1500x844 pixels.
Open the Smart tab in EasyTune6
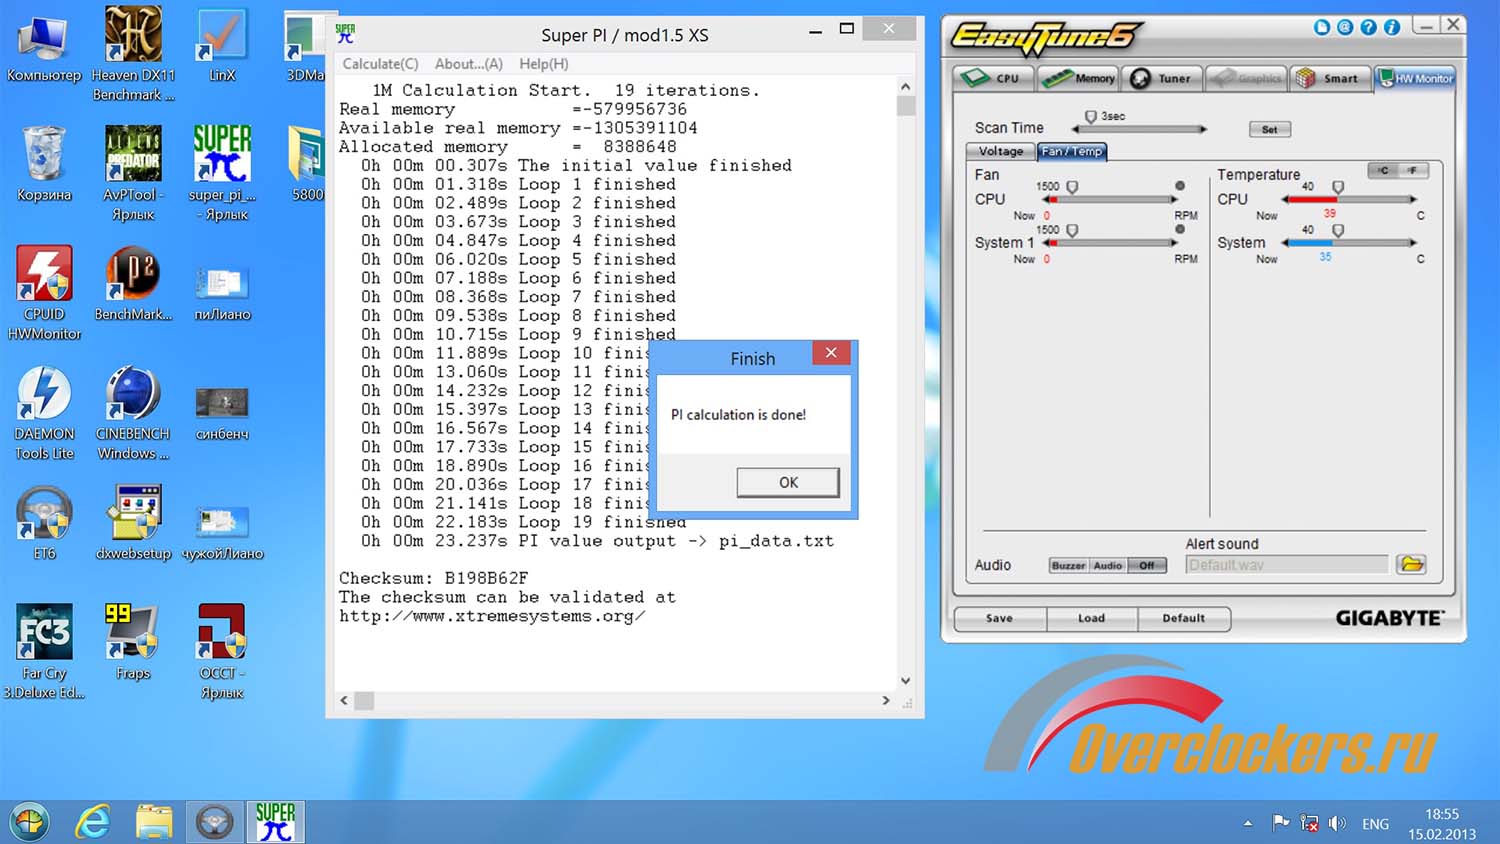1328,78
